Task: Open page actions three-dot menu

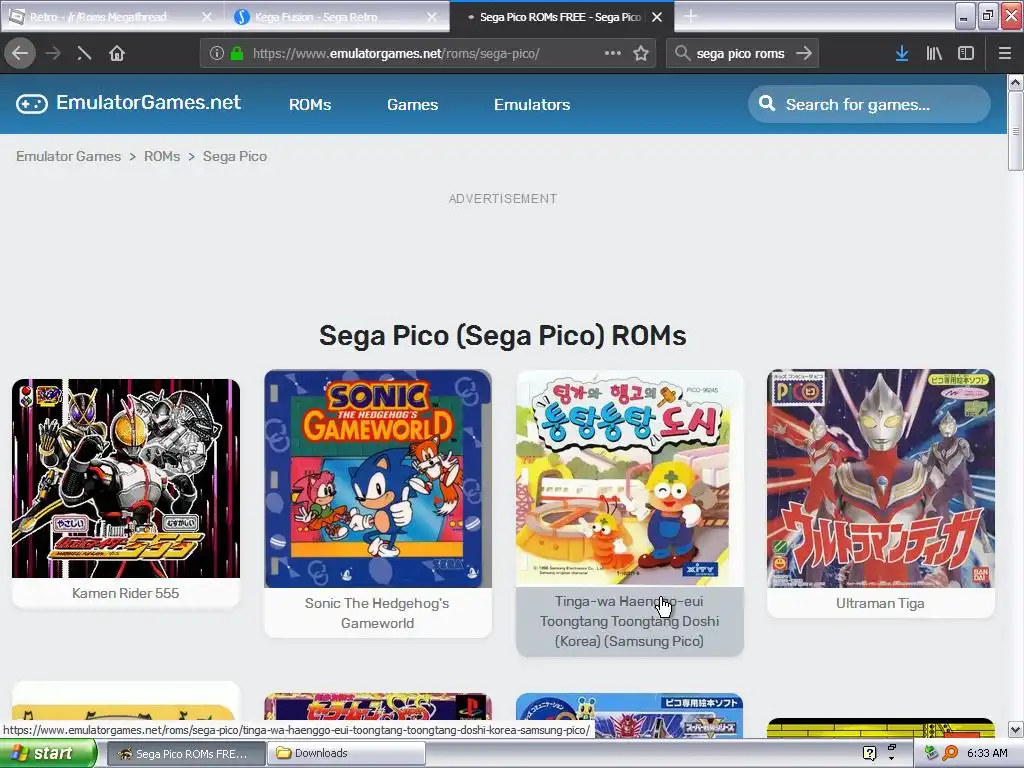Action: 613,53
